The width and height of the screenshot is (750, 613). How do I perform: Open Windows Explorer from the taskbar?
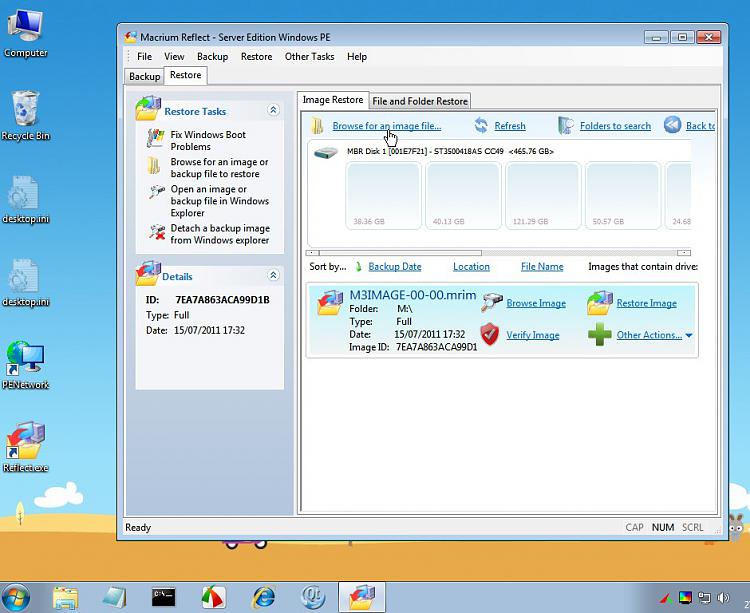66,598
